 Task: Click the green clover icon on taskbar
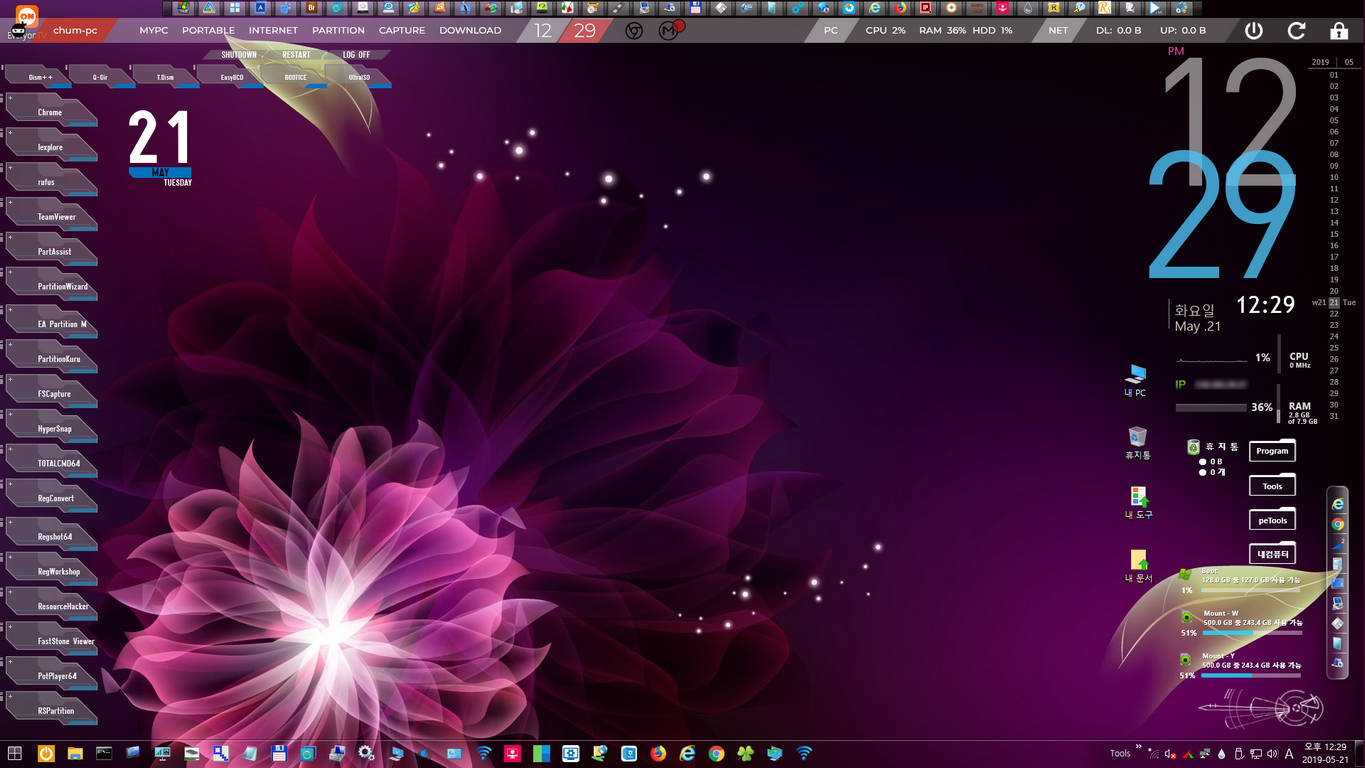click(x=745, y=753)
